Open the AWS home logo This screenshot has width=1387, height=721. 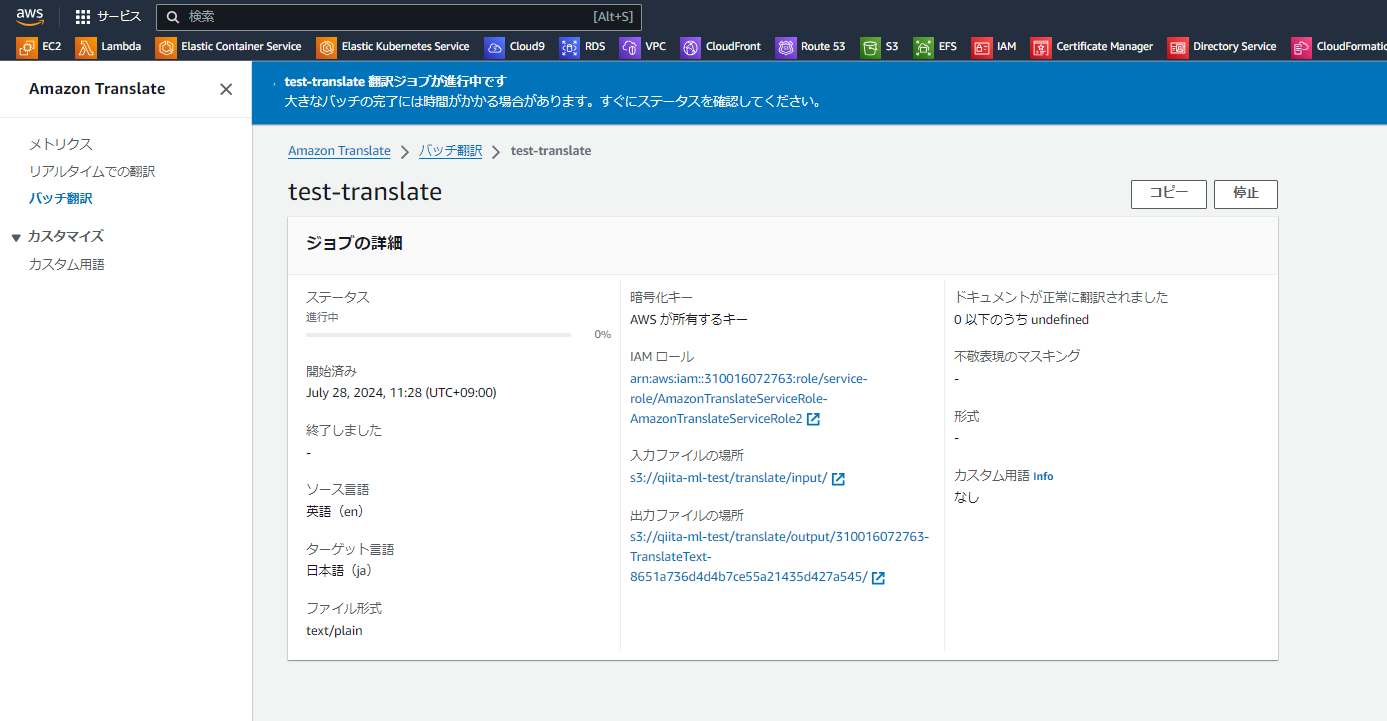30,16
